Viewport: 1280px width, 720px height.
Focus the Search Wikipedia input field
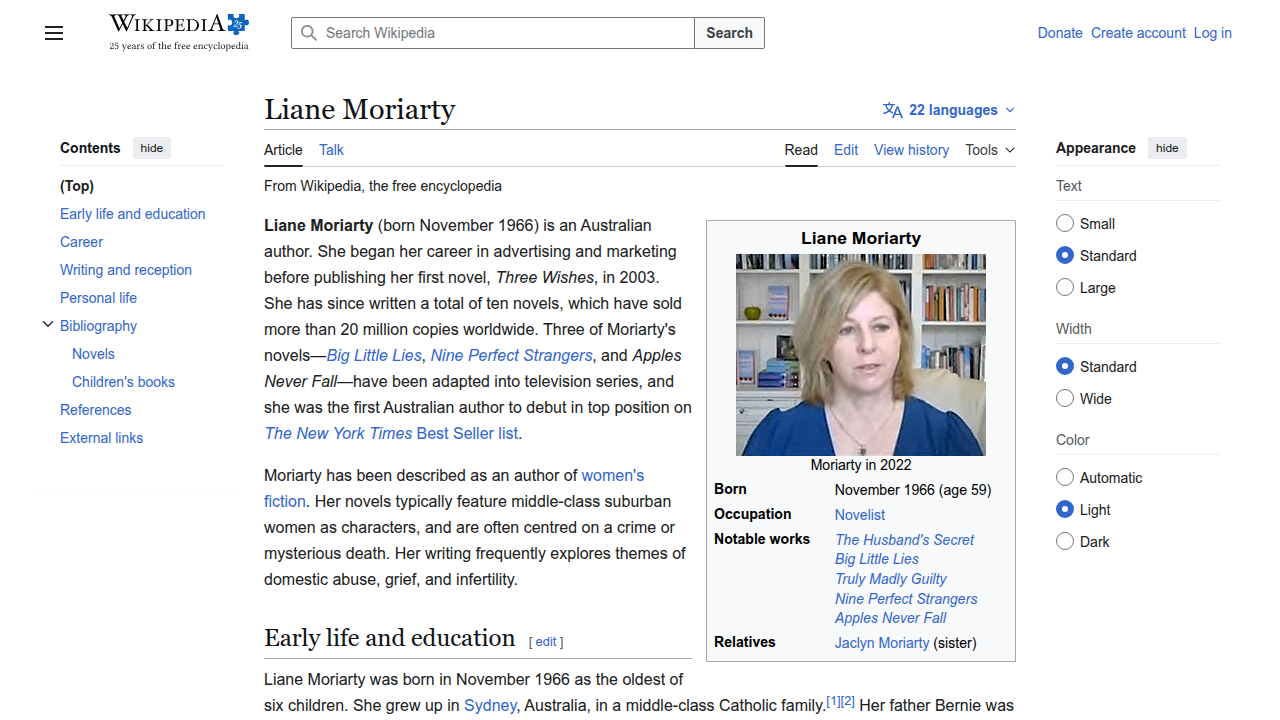point(493,33)
